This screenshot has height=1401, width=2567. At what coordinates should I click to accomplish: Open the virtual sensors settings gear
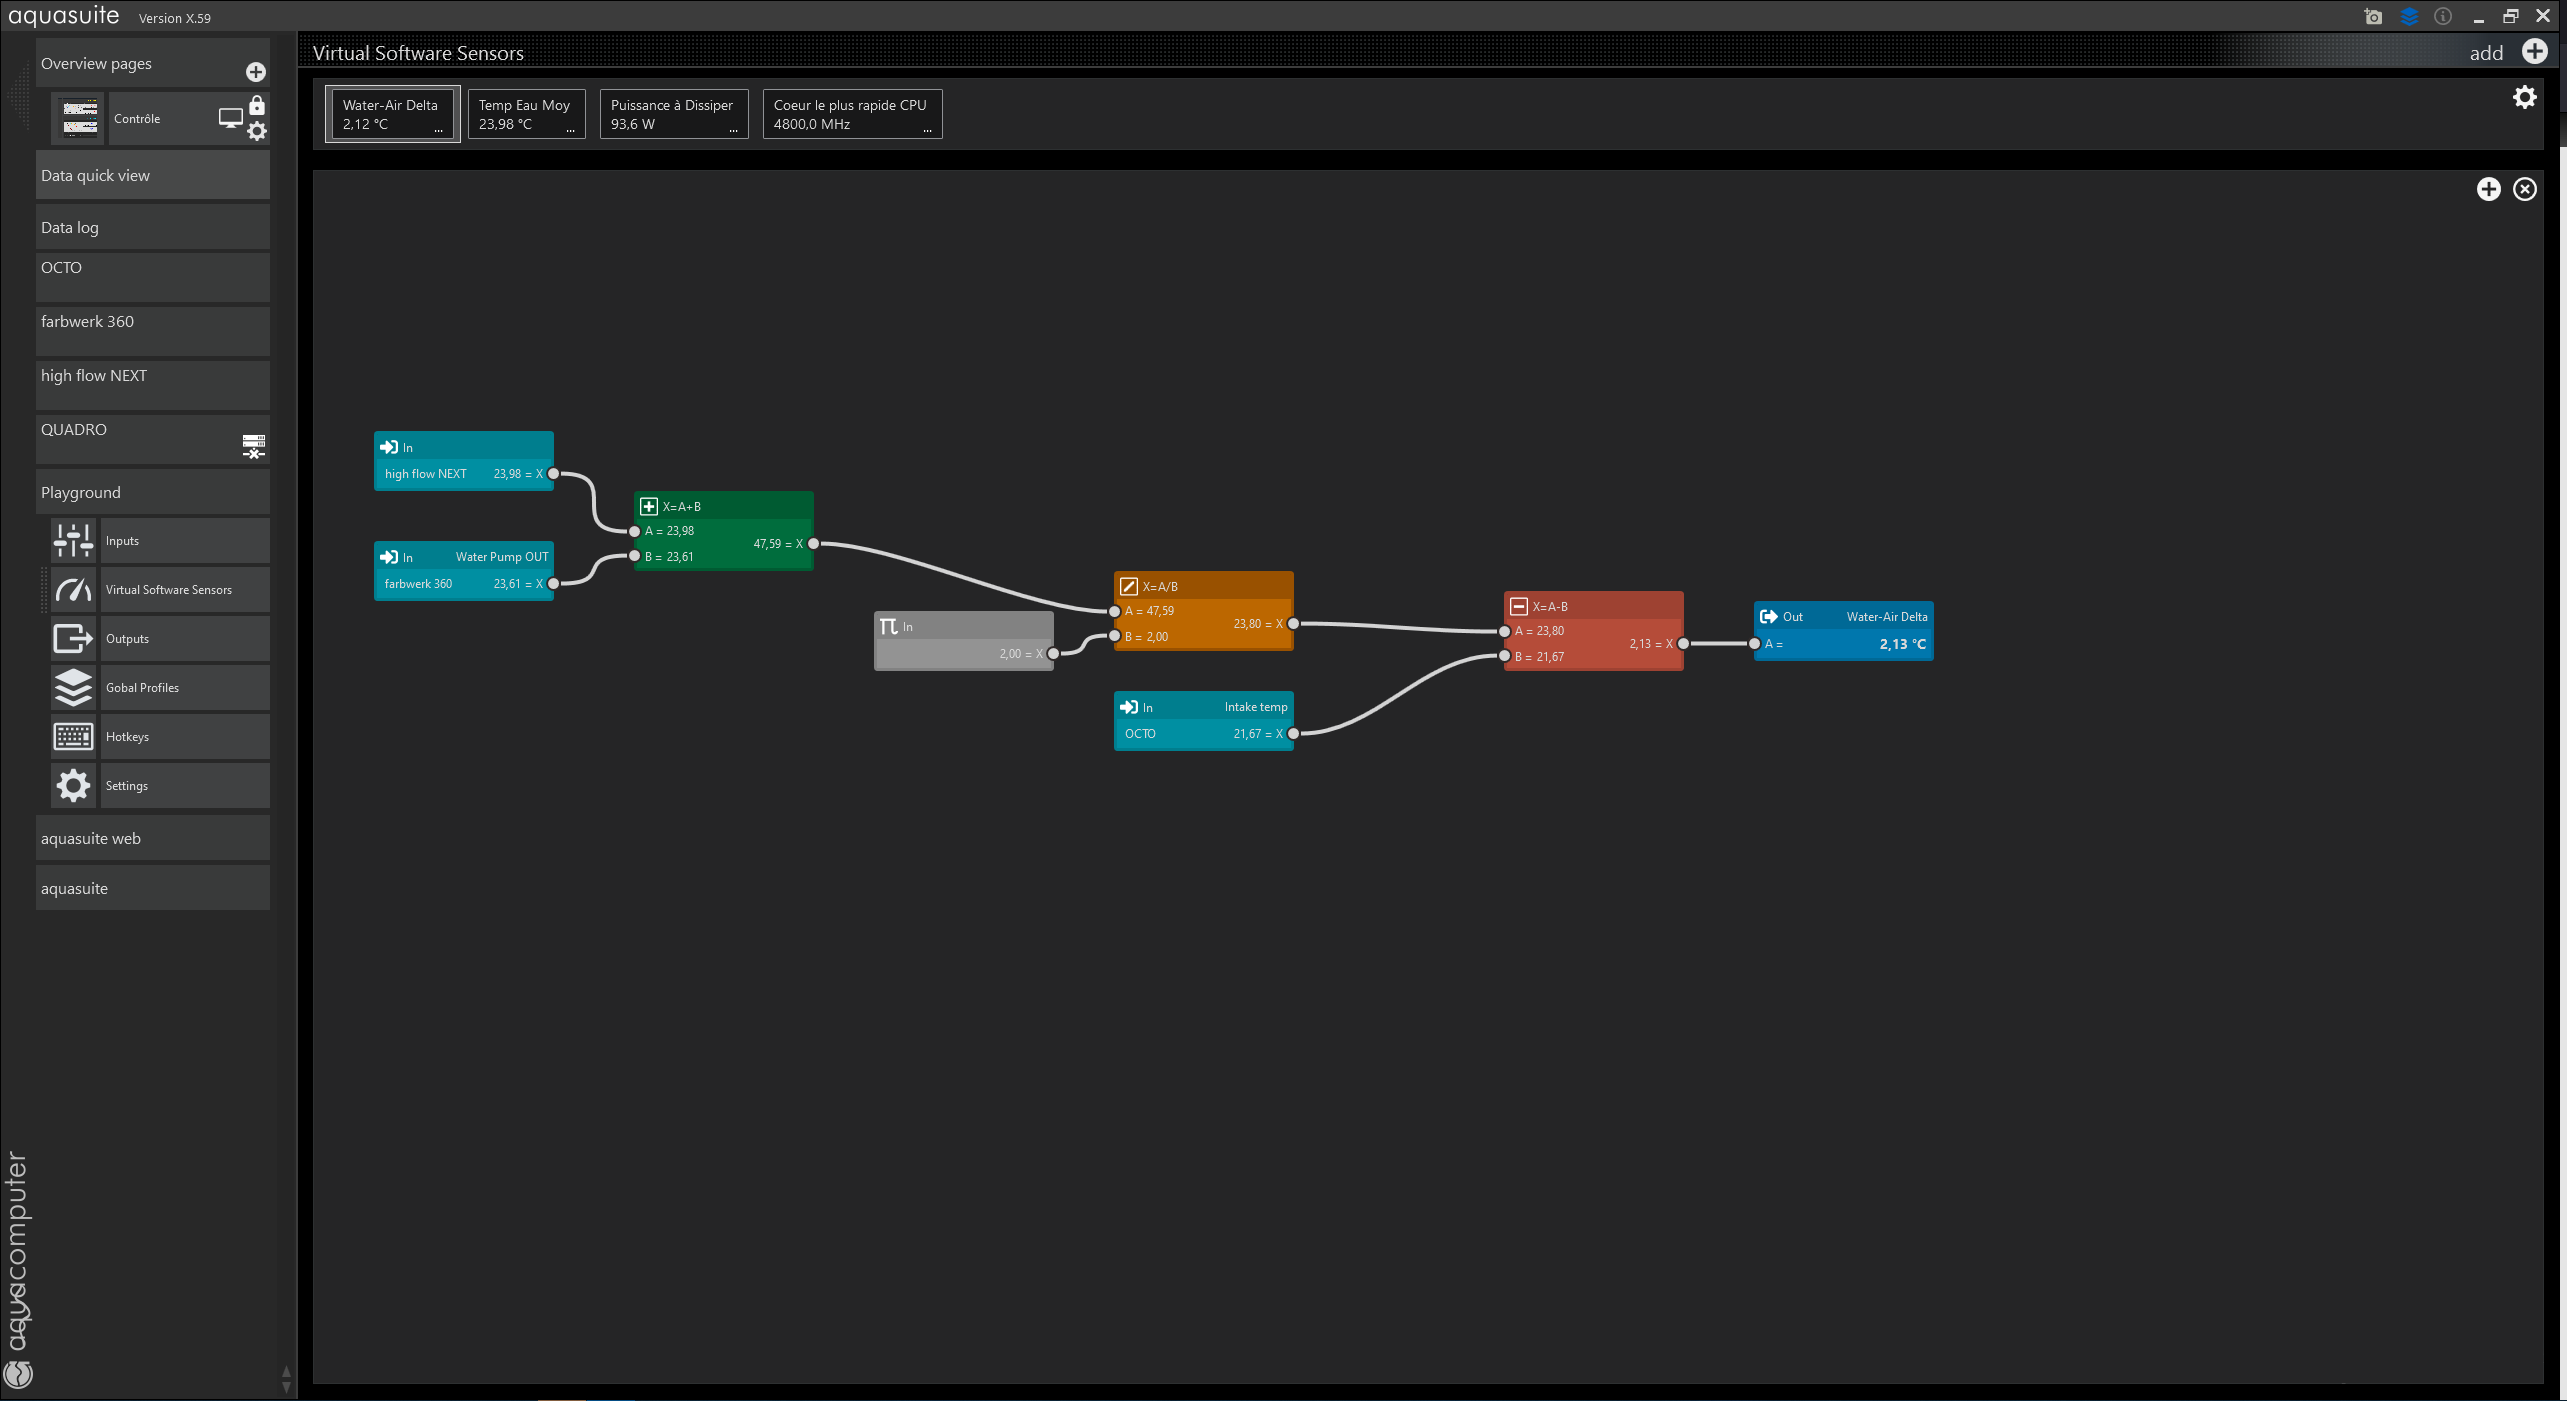[x=2525, y=97]
